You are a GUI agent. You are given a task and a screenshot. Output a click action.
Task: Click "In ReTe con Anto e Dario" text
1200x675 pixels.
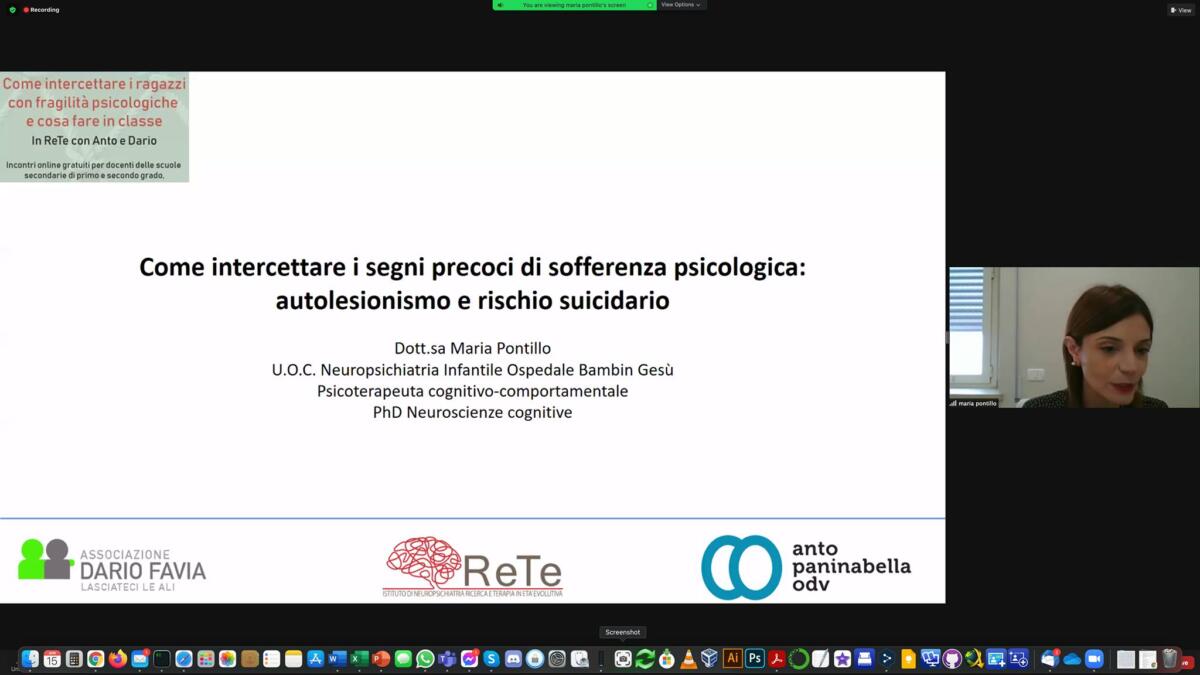[x=94, y=141]
